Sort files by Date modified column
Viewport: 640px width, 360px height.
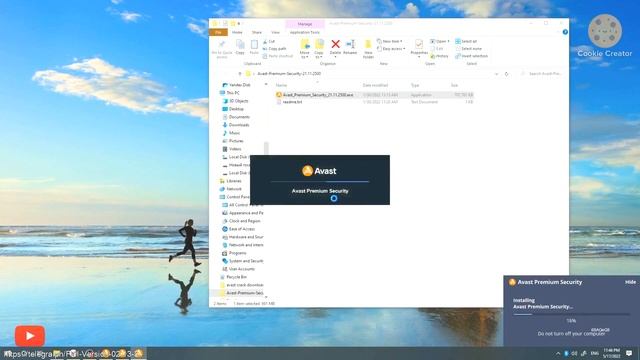pos(375,85)
